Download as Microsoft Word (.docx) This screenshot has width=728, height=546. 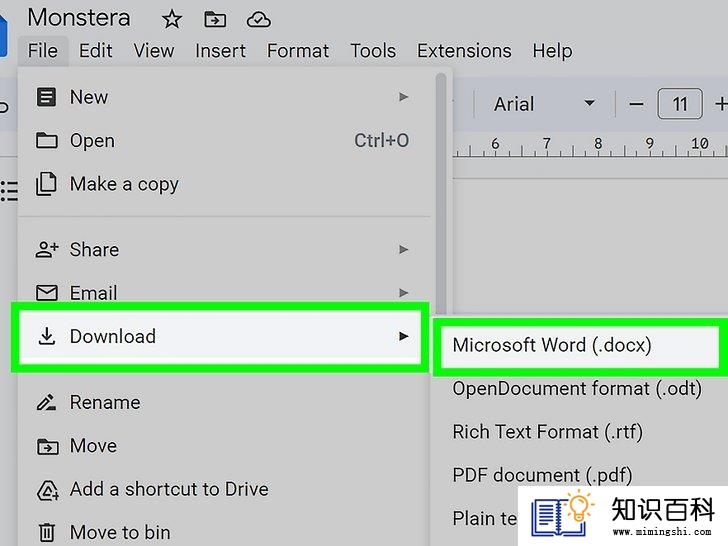pos(579,345)
